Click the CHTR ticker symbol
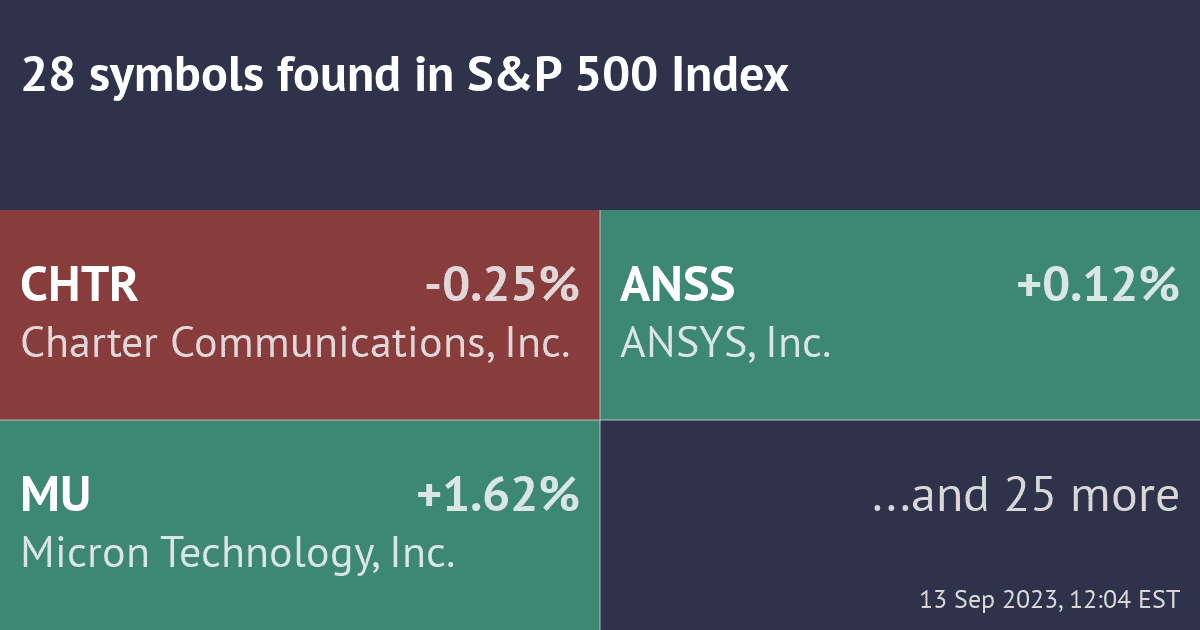 coord(79,286)
